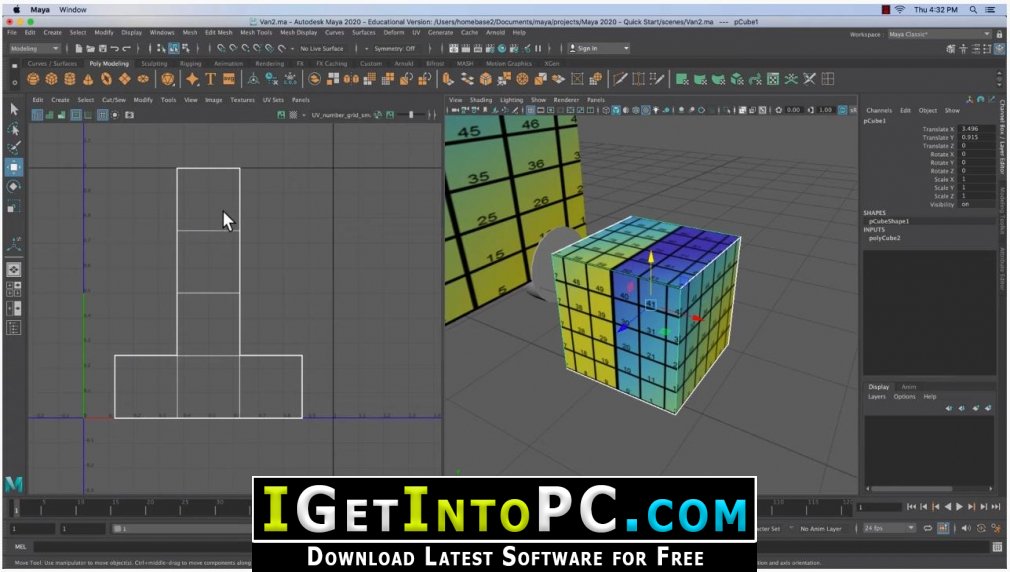The height and width of the screenshot is (572, 1010).
Task: Click polyCube2 under INPUTS
Action: 884,238
